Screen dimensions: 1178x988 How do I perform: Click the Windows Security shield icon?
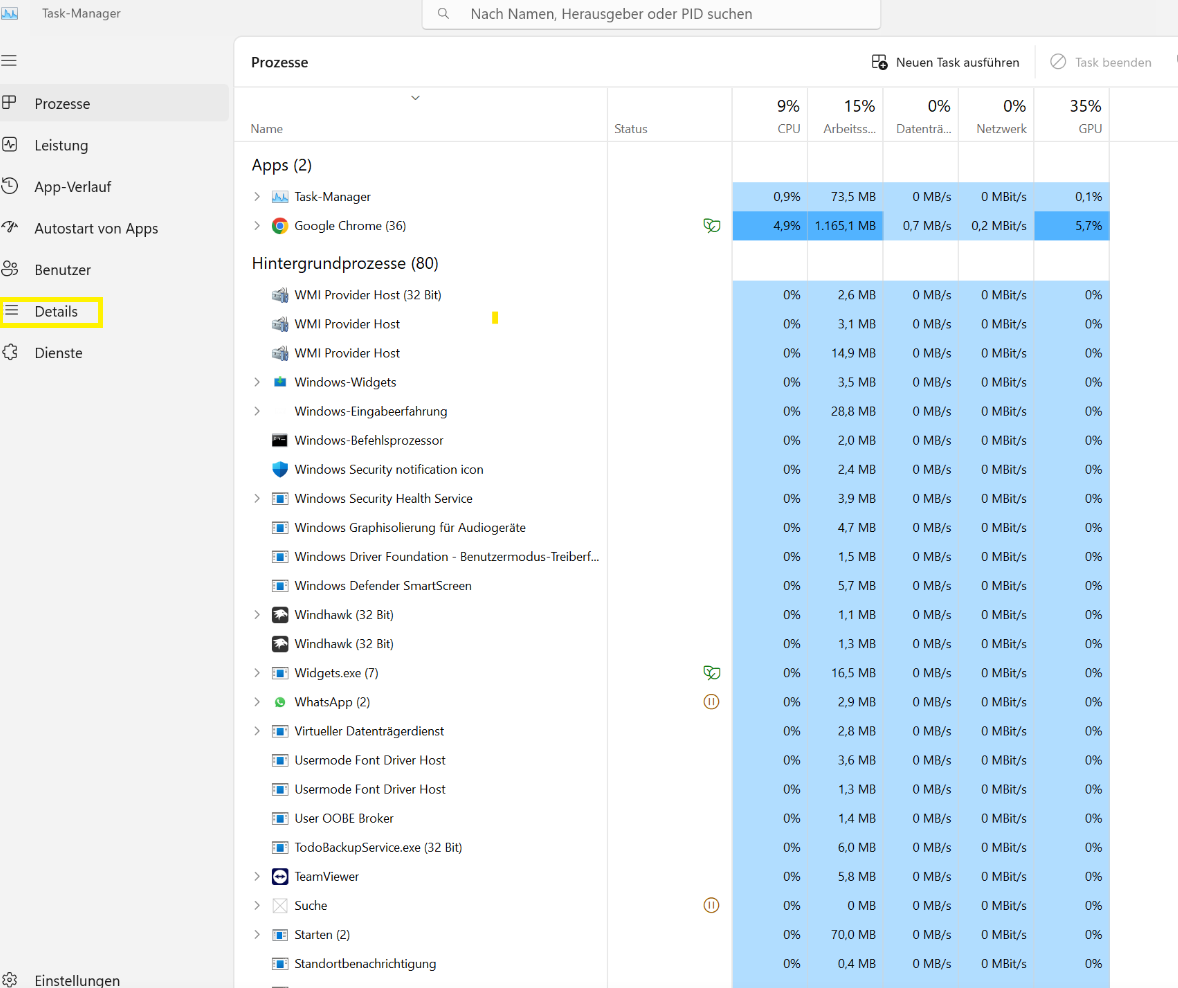(x=279, y=470)
